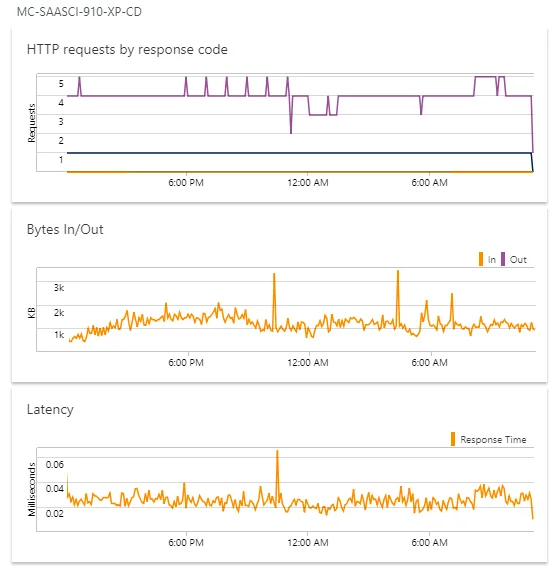The height and width of the screenshot is (572, 556).
Task: Click the 1 tick on Requests axis
Action: pyautogui.click(x=61, y=159)
